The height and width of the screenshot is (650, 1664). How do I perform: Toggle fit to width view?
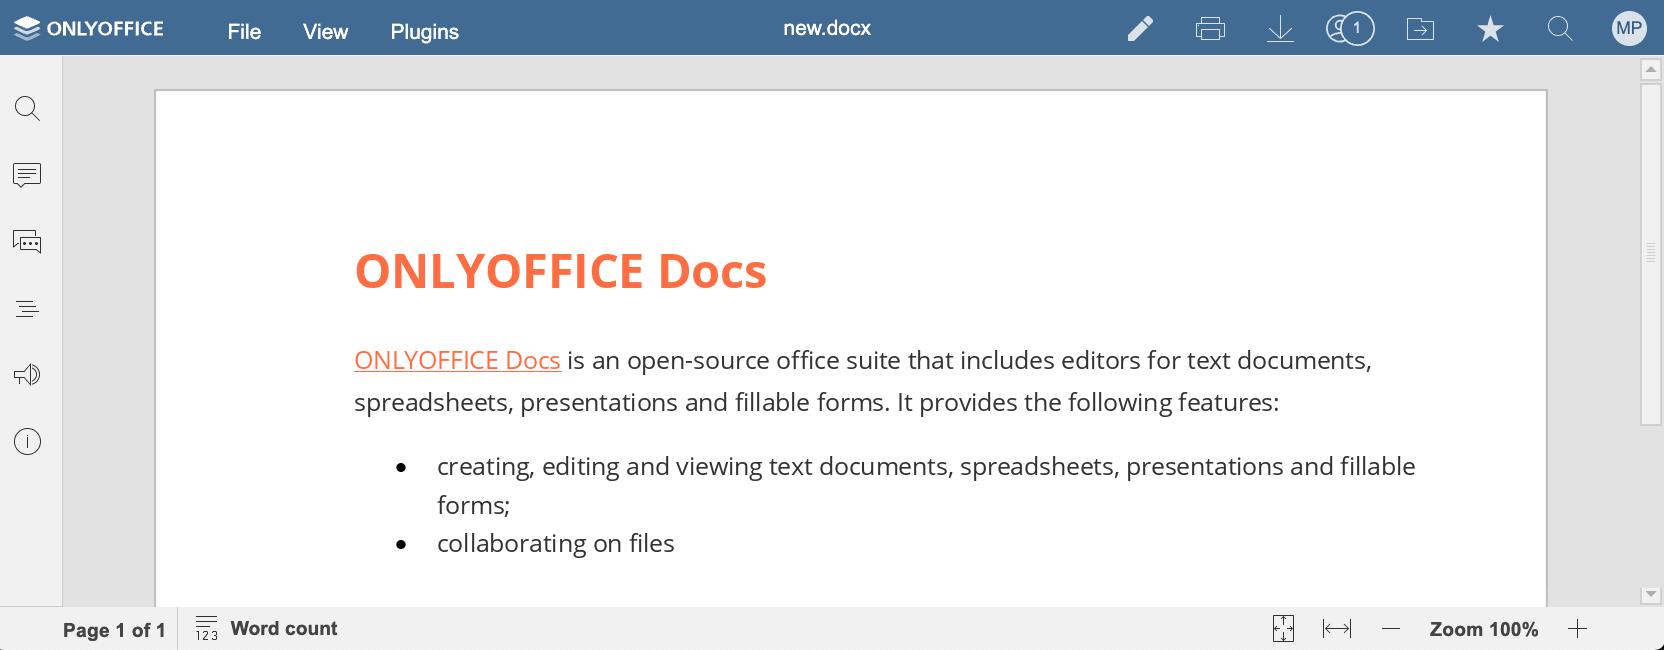1336,628
